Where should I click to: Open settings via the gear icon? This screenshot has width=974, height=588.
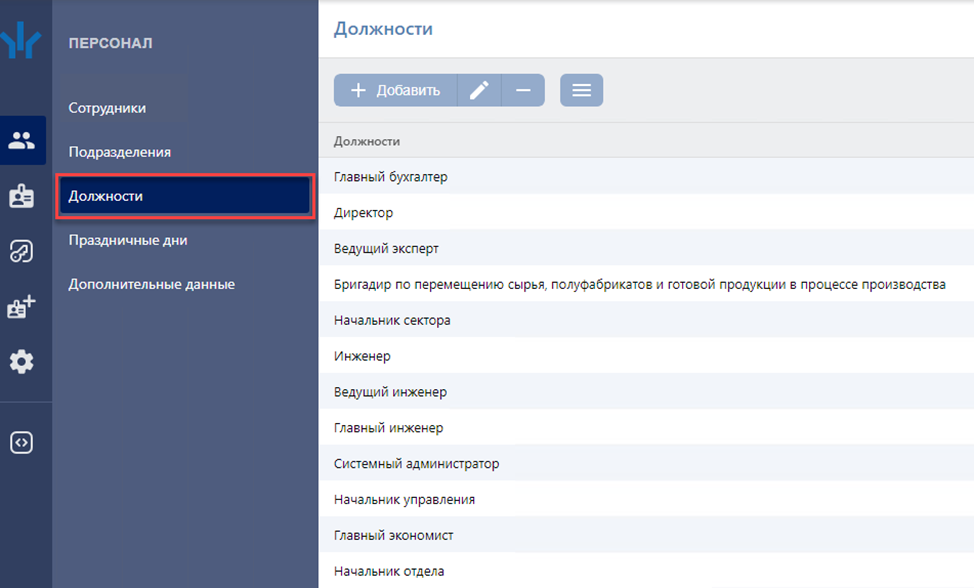coord(22,362)
